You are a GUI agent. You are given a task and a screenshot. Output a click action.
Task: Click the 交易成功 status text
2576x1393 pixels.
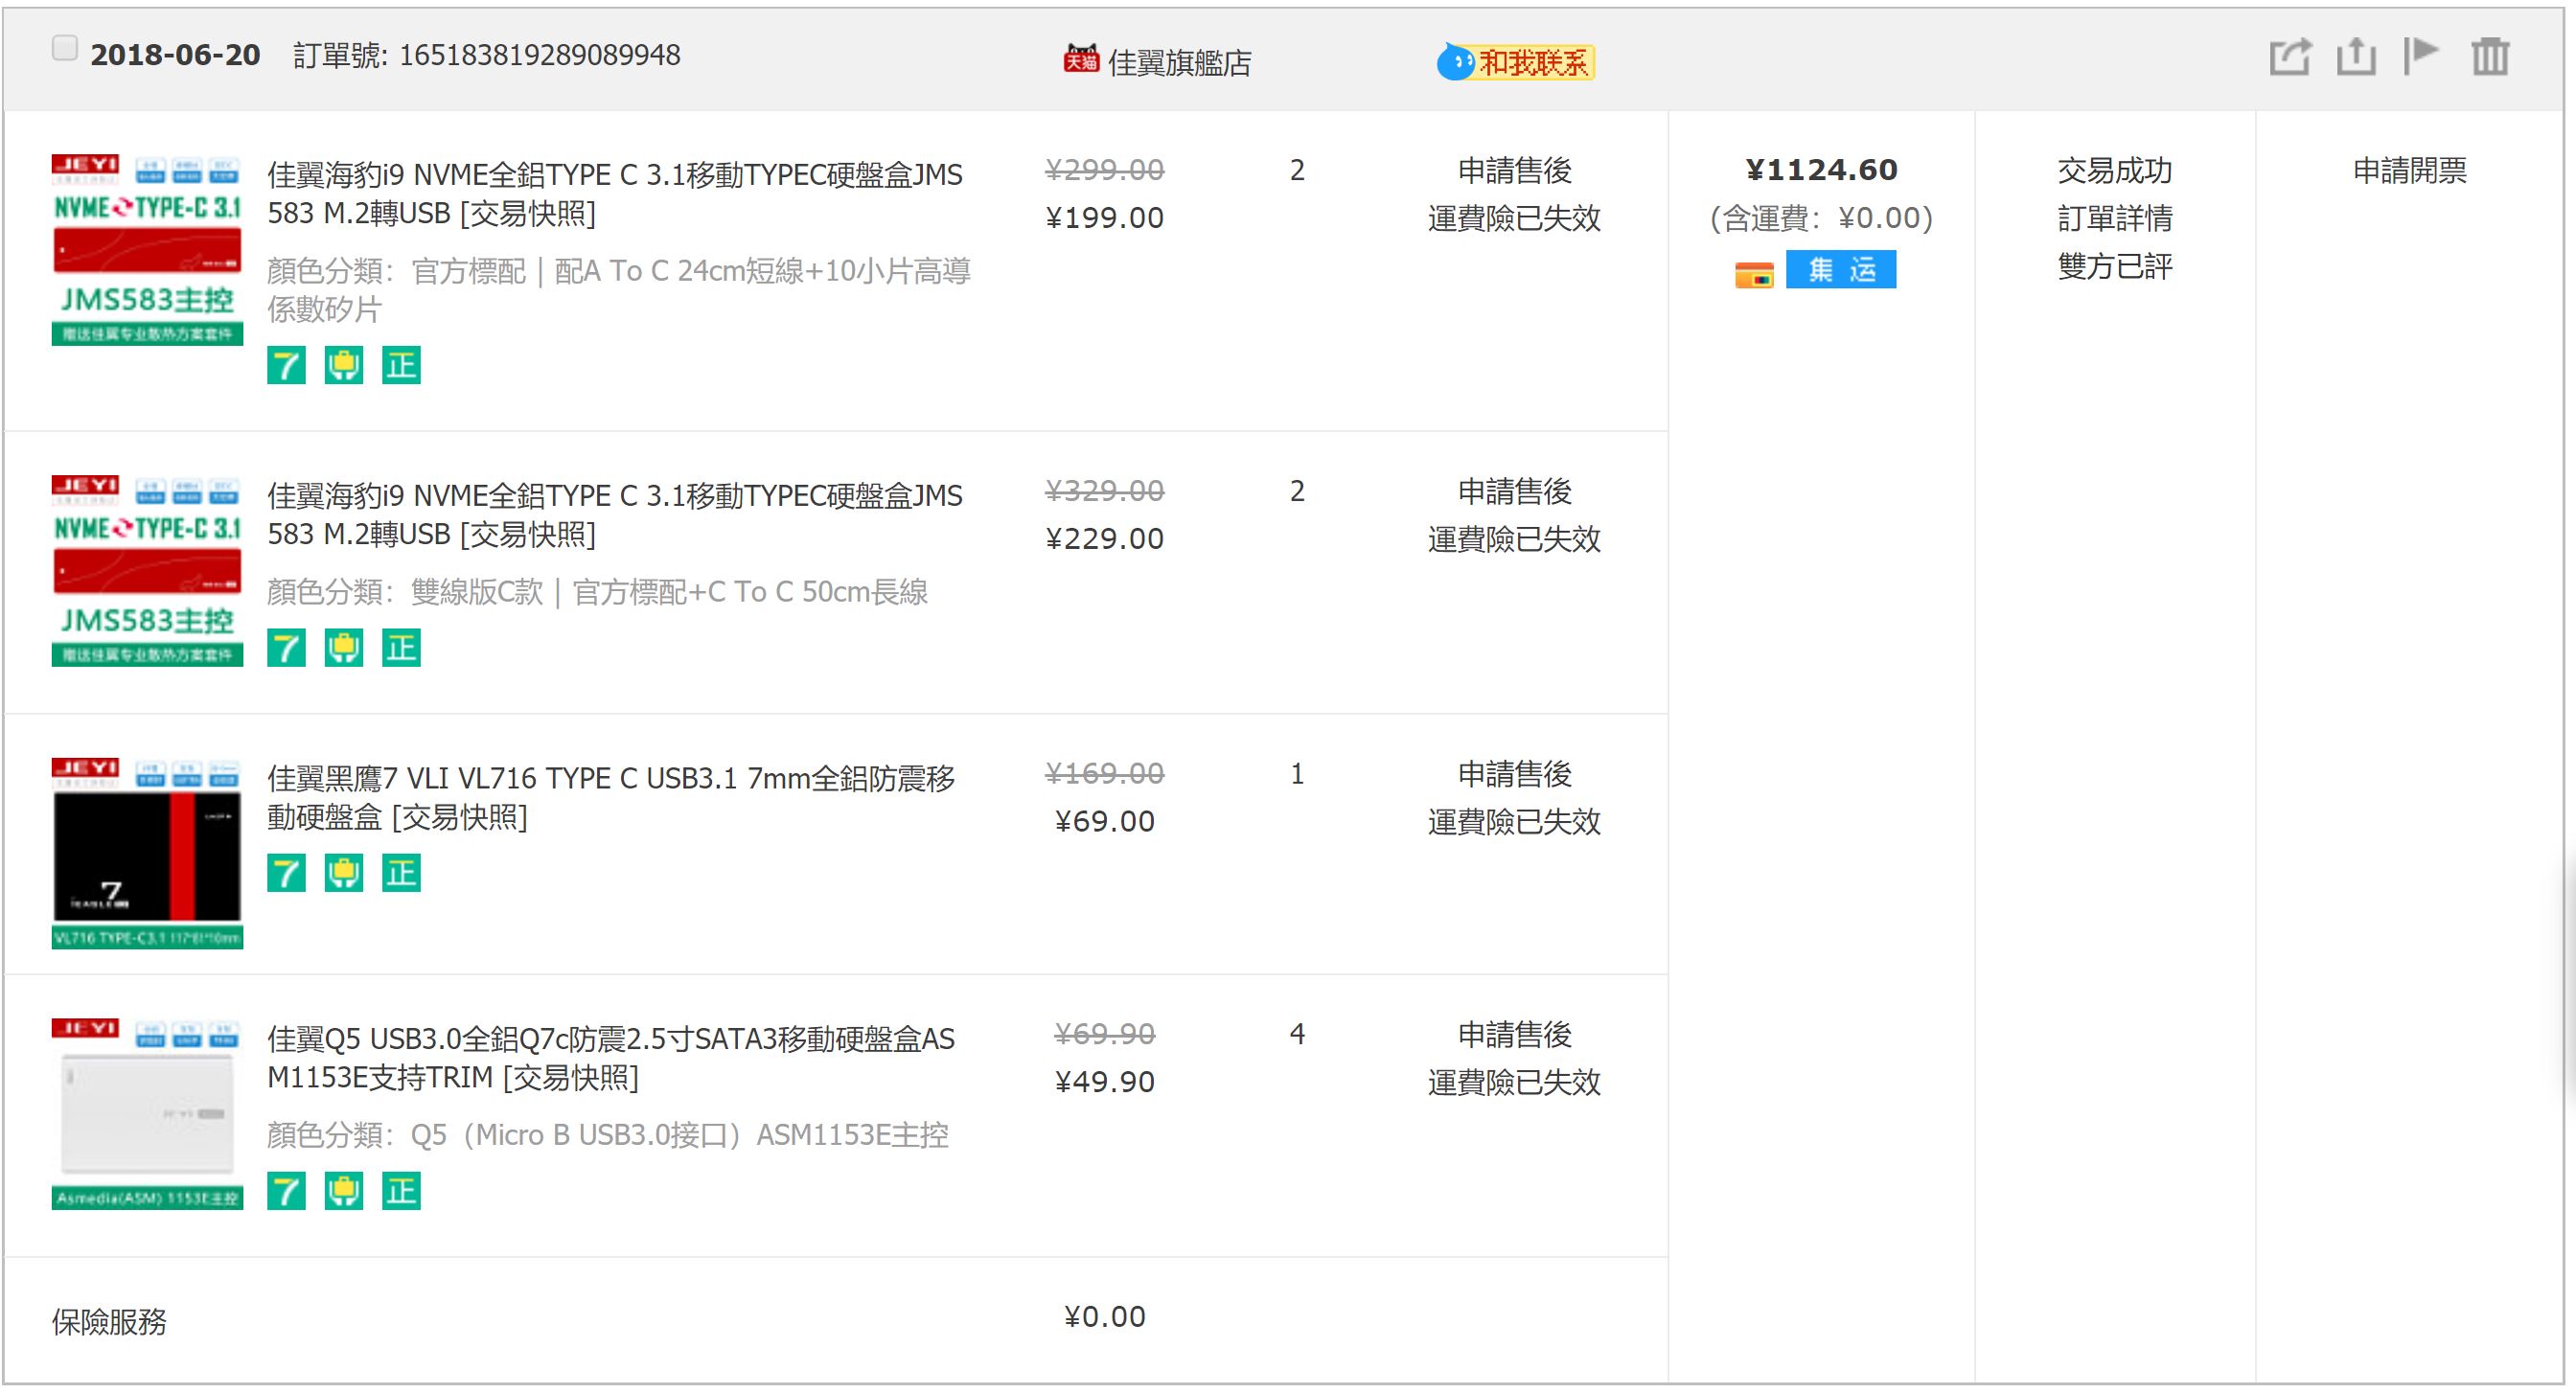click(x=2114, y=171)
